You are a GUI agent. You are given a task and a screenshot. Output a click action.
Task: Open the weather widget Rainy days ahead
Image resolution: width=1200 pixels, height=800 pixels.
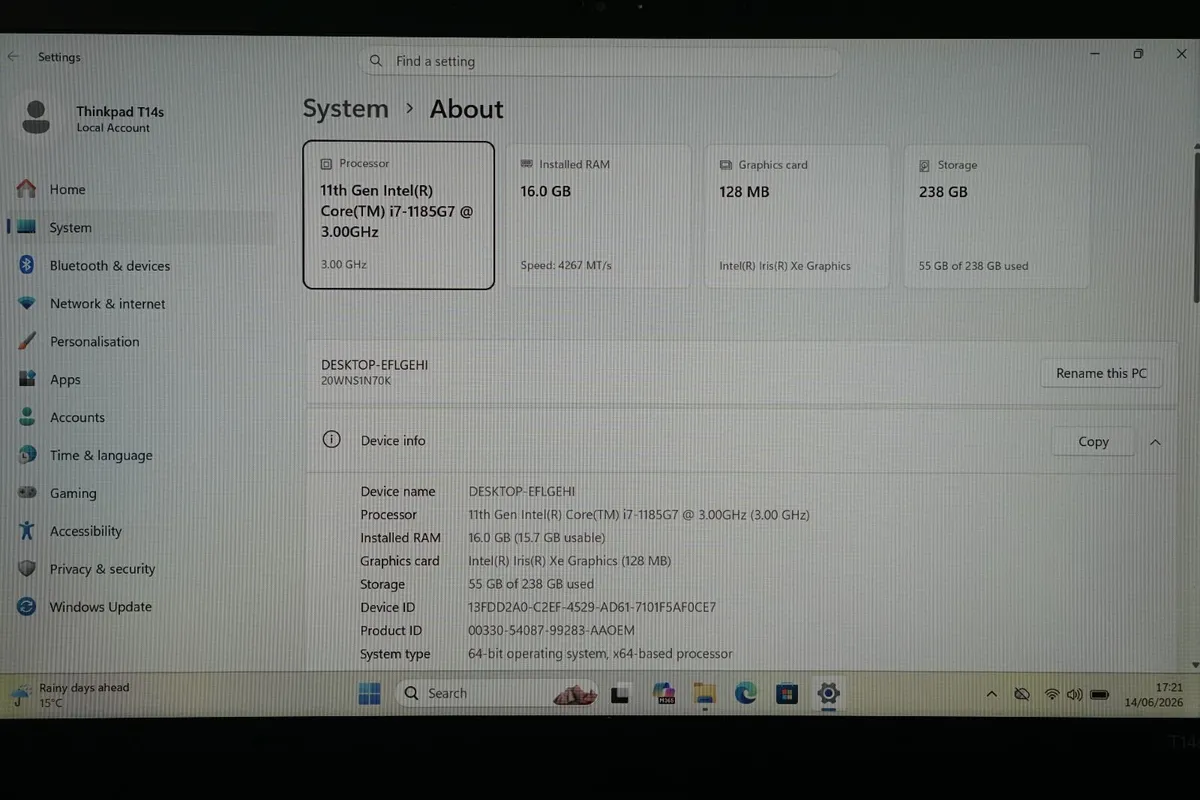click(70, 694)
